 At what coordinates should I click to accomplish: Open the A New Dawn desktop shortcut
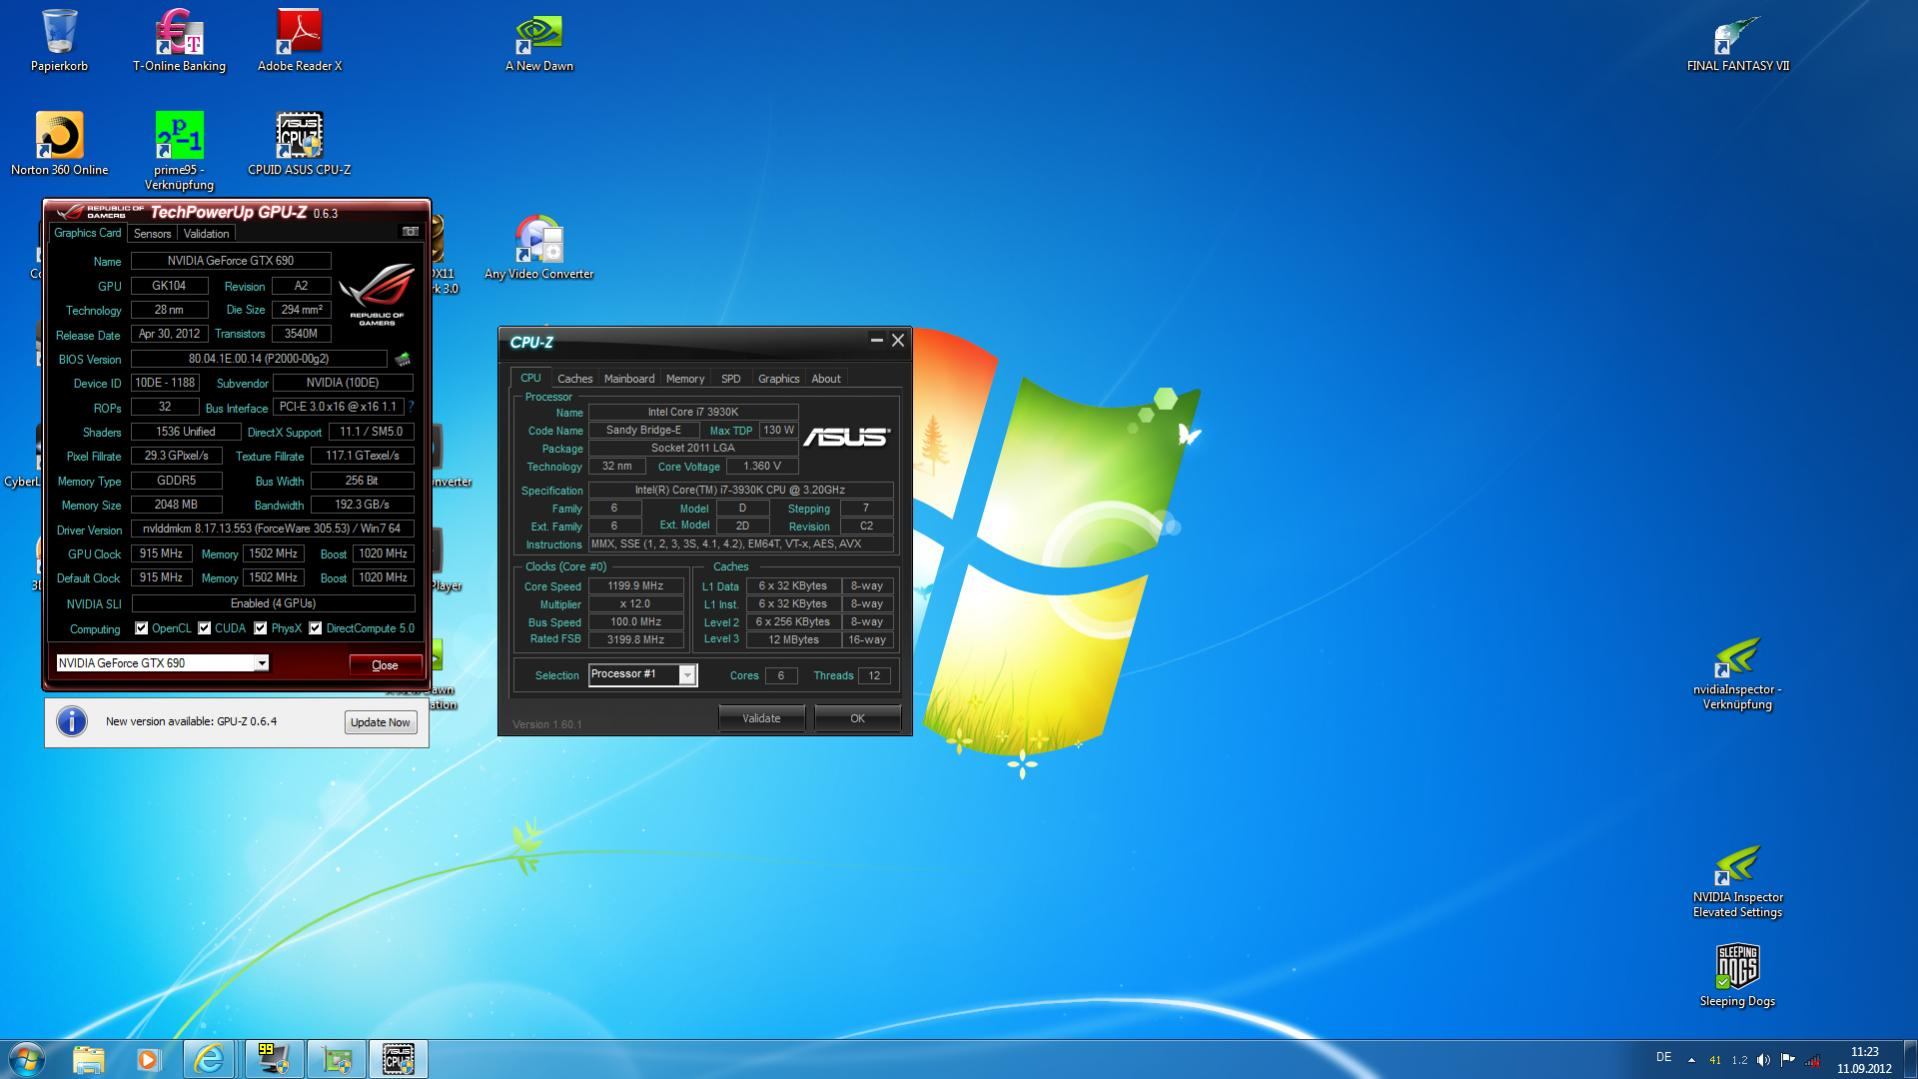pyautogui.click(x=539, y=41)
